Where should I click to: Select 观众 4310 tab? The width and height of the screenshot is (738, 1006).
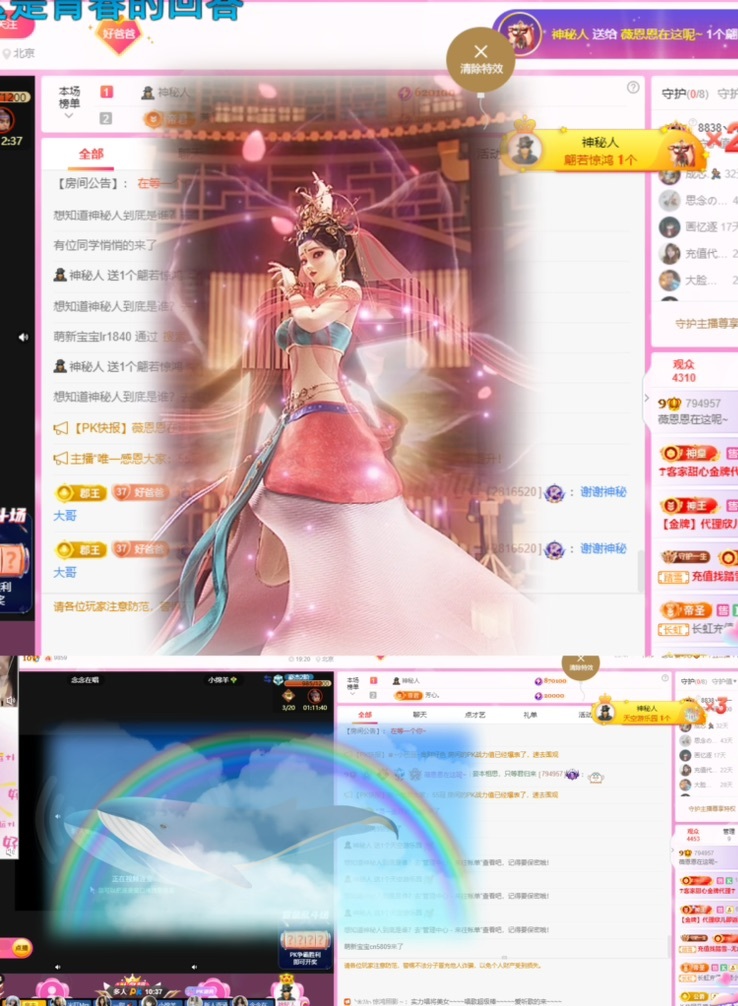(x=683, y=371)
